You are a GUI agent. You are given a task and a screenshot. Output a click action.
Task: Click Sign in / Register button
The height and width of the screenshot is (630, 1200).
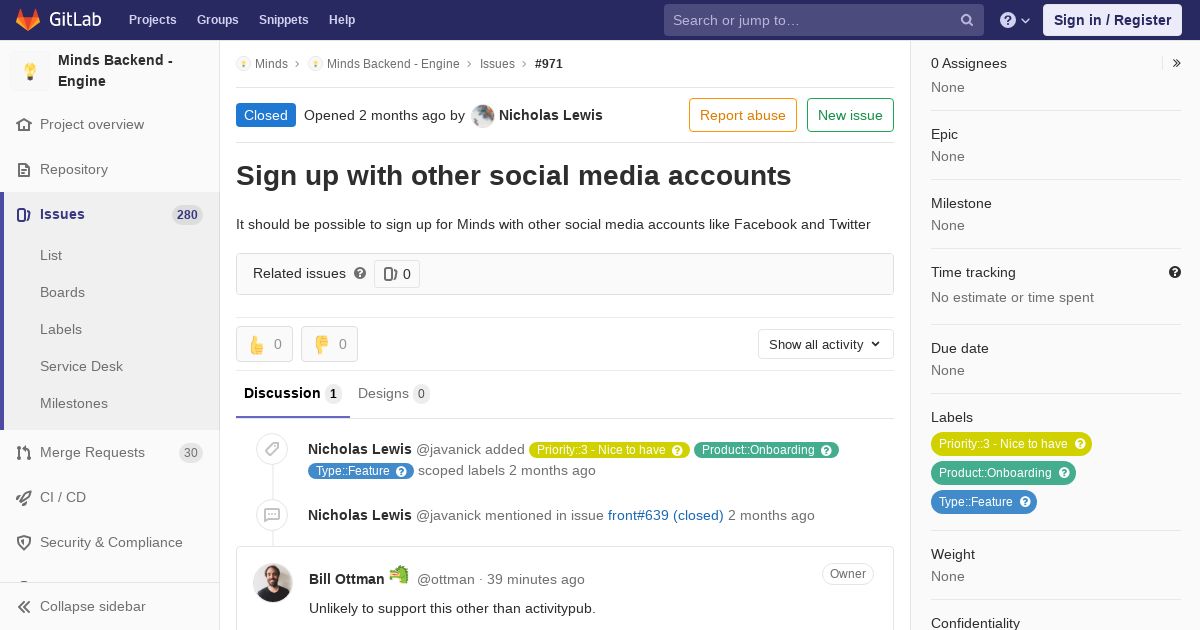coord(1112,20)
